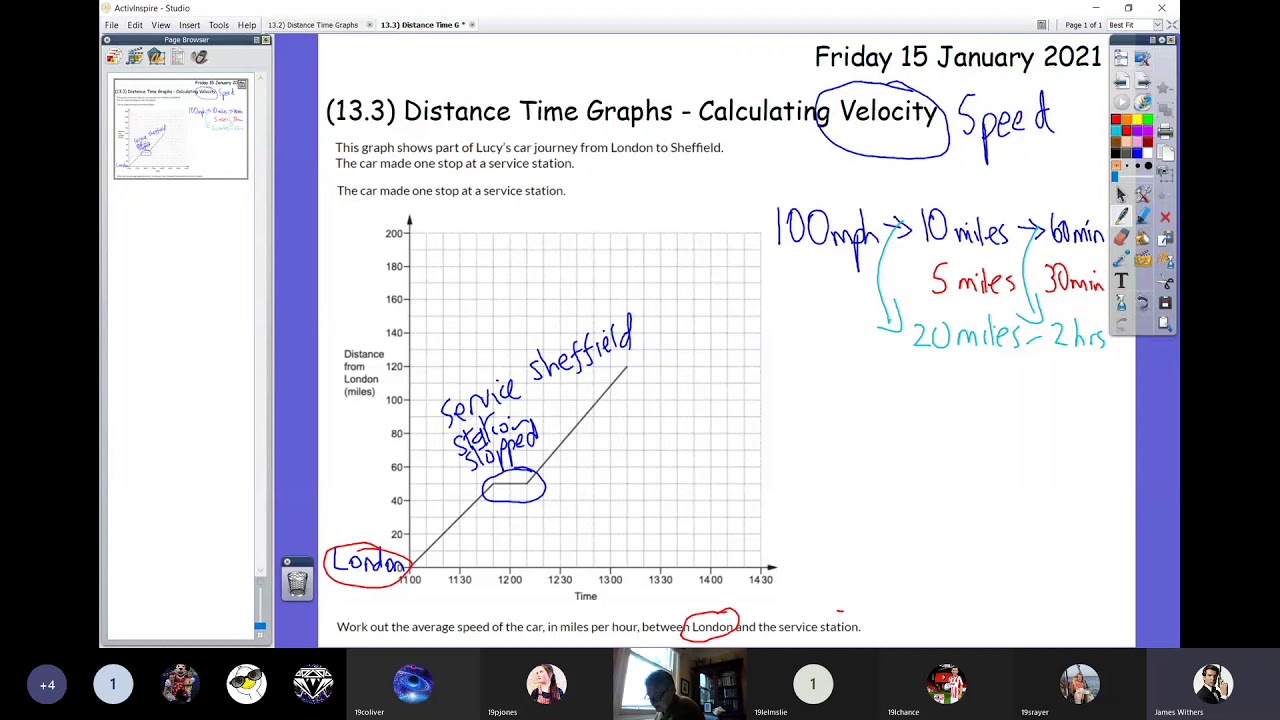Go to the next page arrow
1280x720 pixels.
coord(1143,81)
